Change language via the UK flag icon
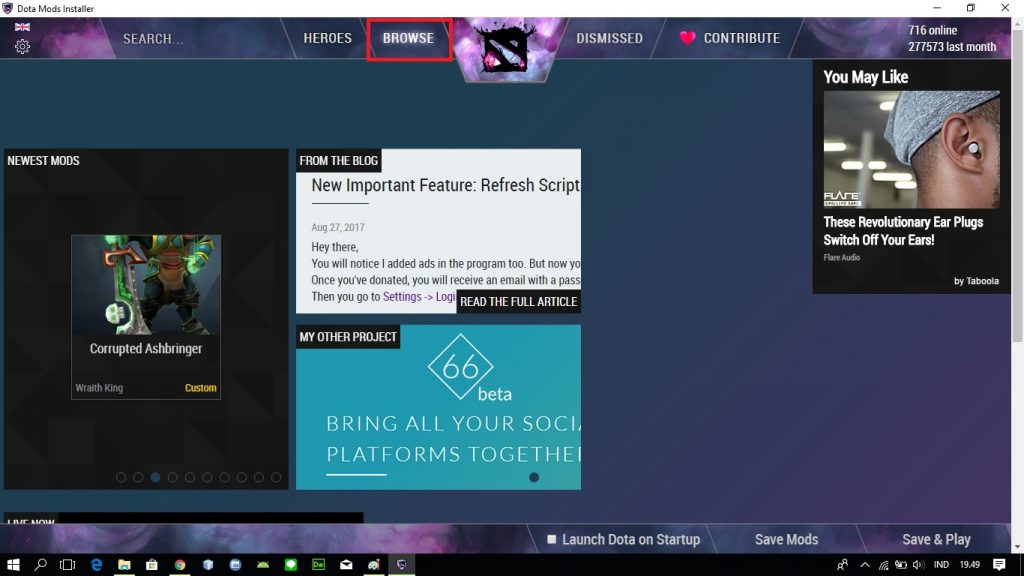 [22, 27]
